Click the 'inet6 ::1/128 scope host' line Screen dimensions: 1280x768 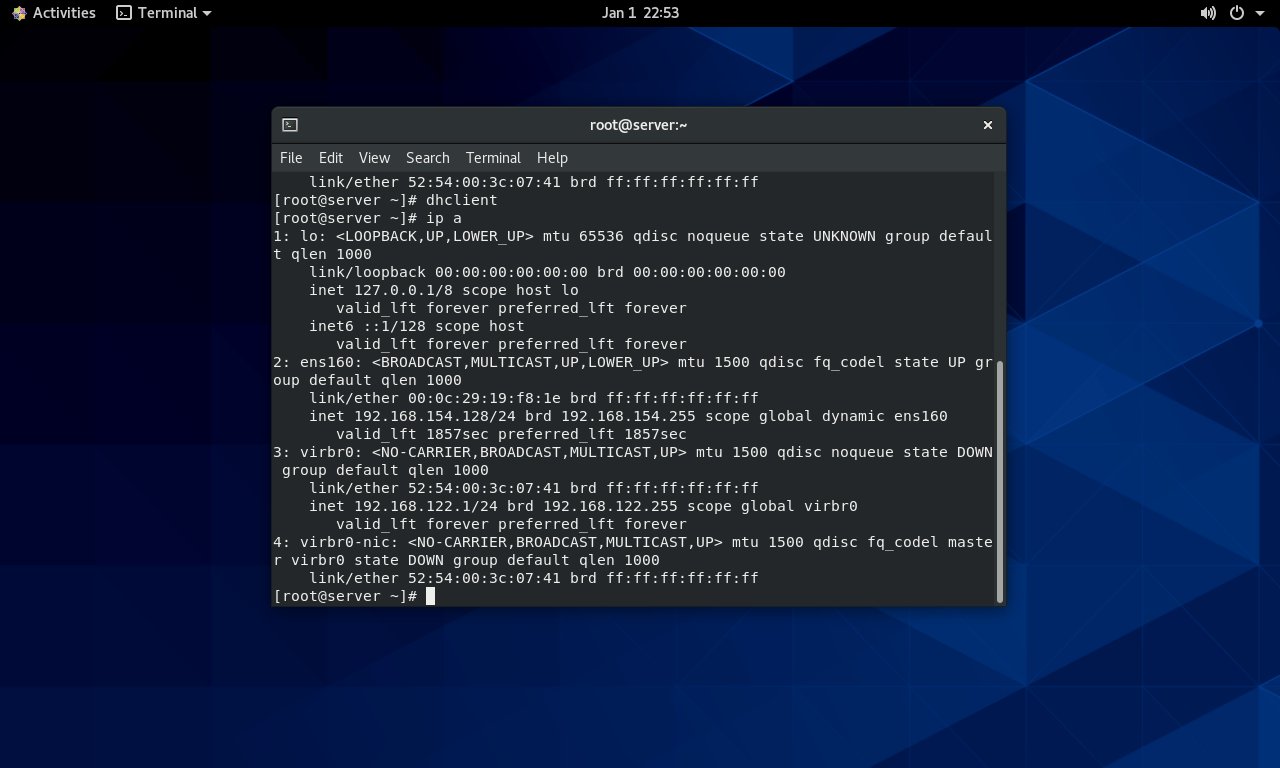pos(417,326)
